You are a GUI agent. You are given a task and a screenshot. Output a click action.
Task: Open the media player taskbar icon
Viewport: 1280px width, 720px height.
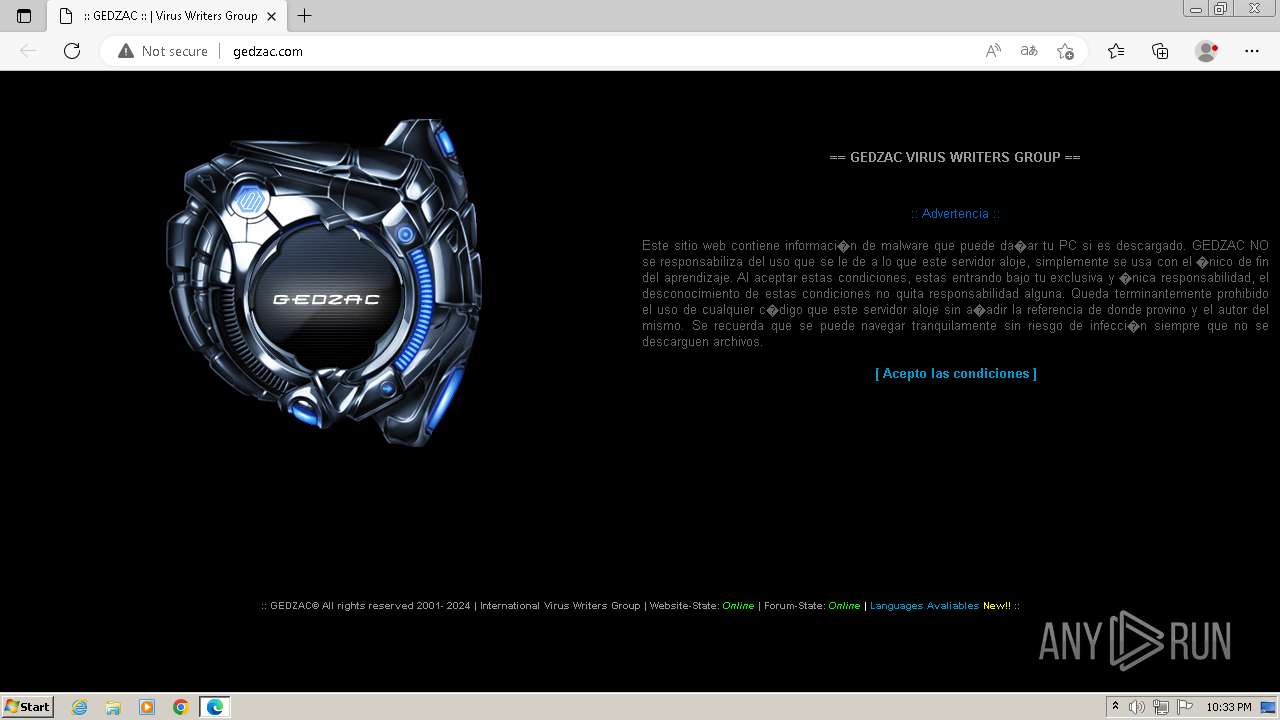click(147, 707)
